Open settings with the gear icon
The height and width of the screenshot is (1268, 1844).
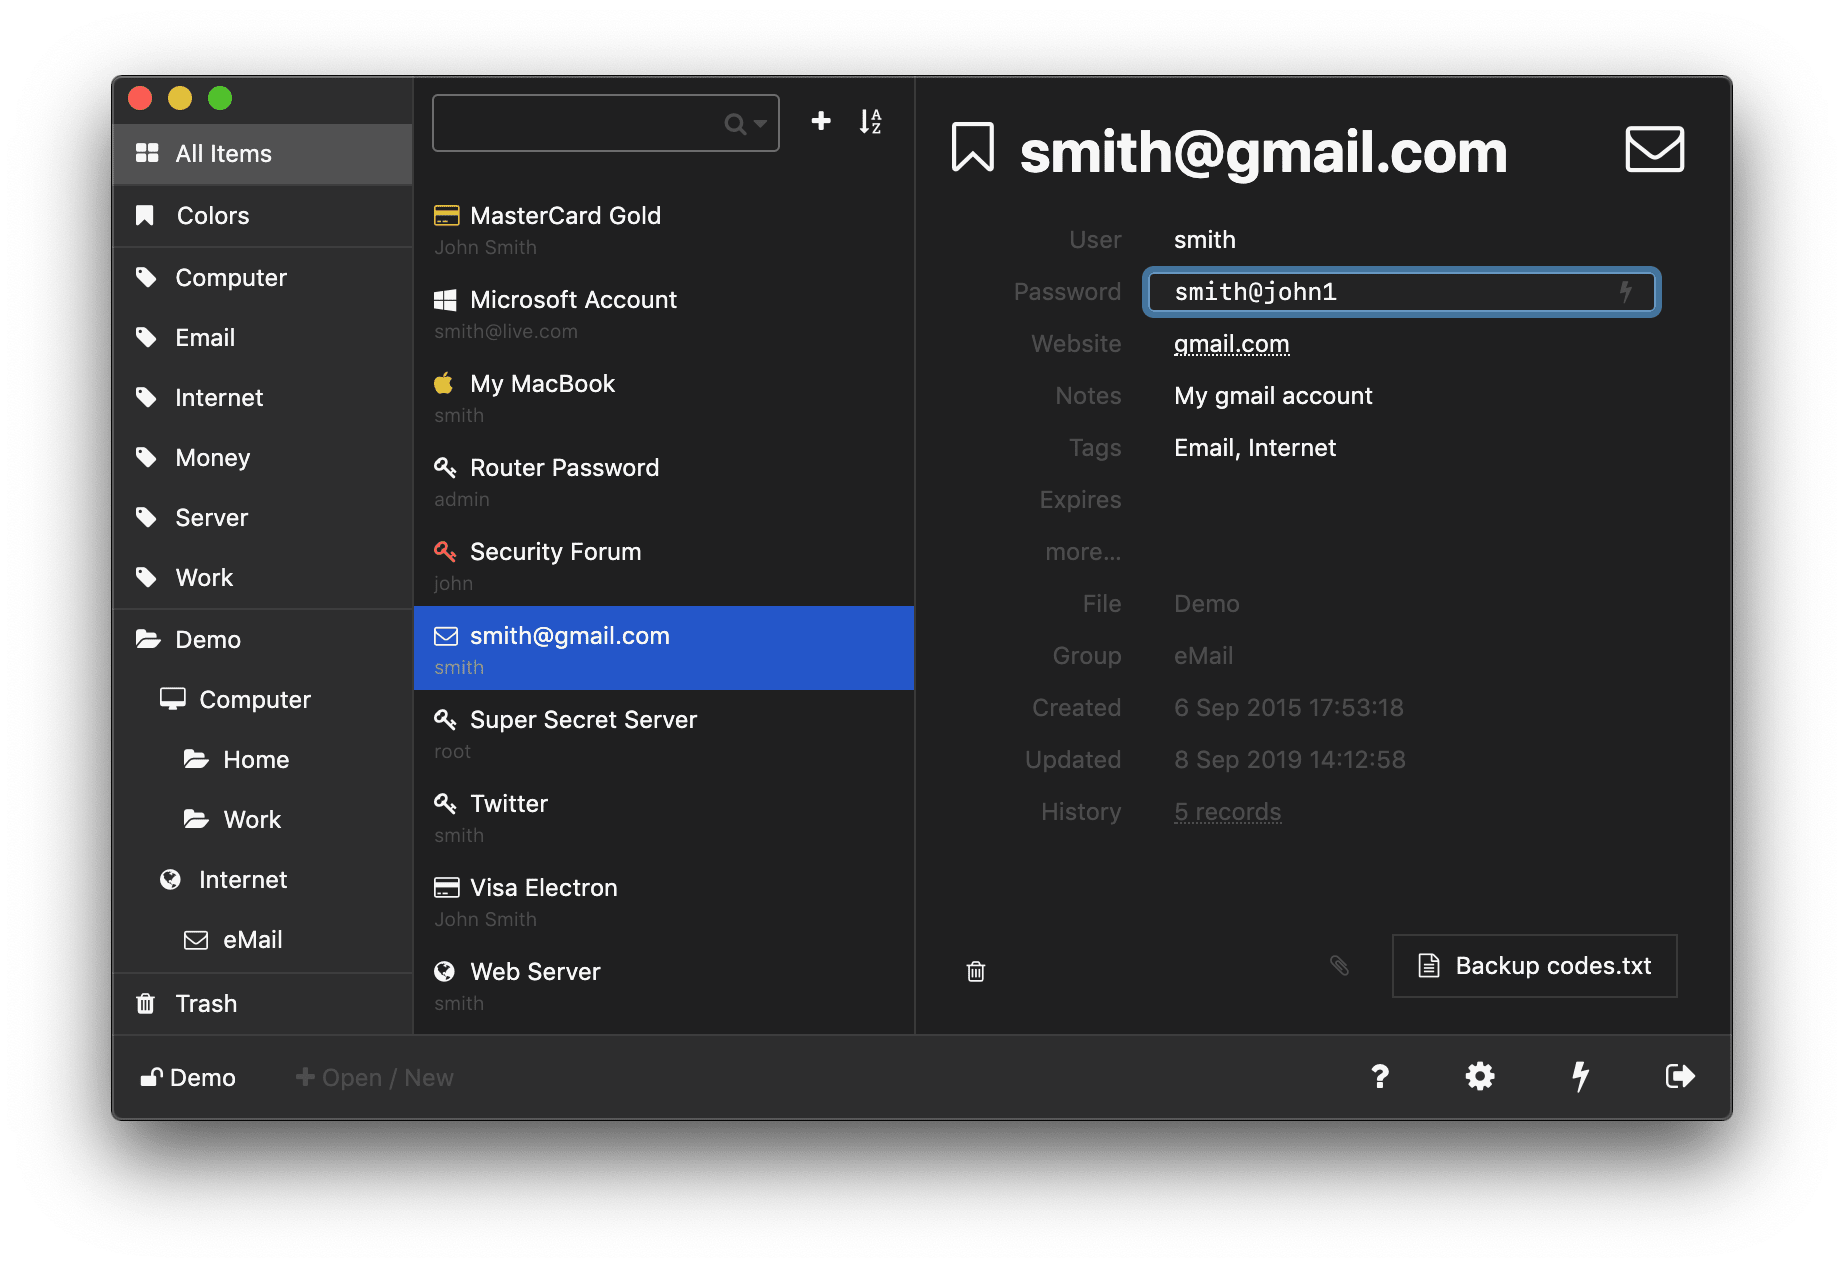point(1480,1076)
